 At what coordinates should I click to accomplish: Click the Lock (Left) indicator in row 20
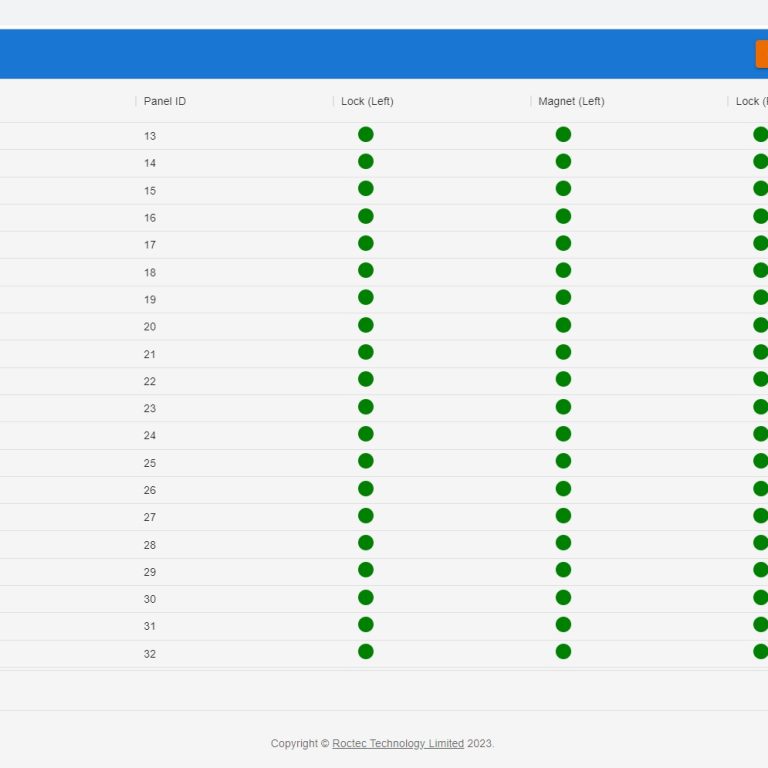pyautogui.click(x=365, y=325)
